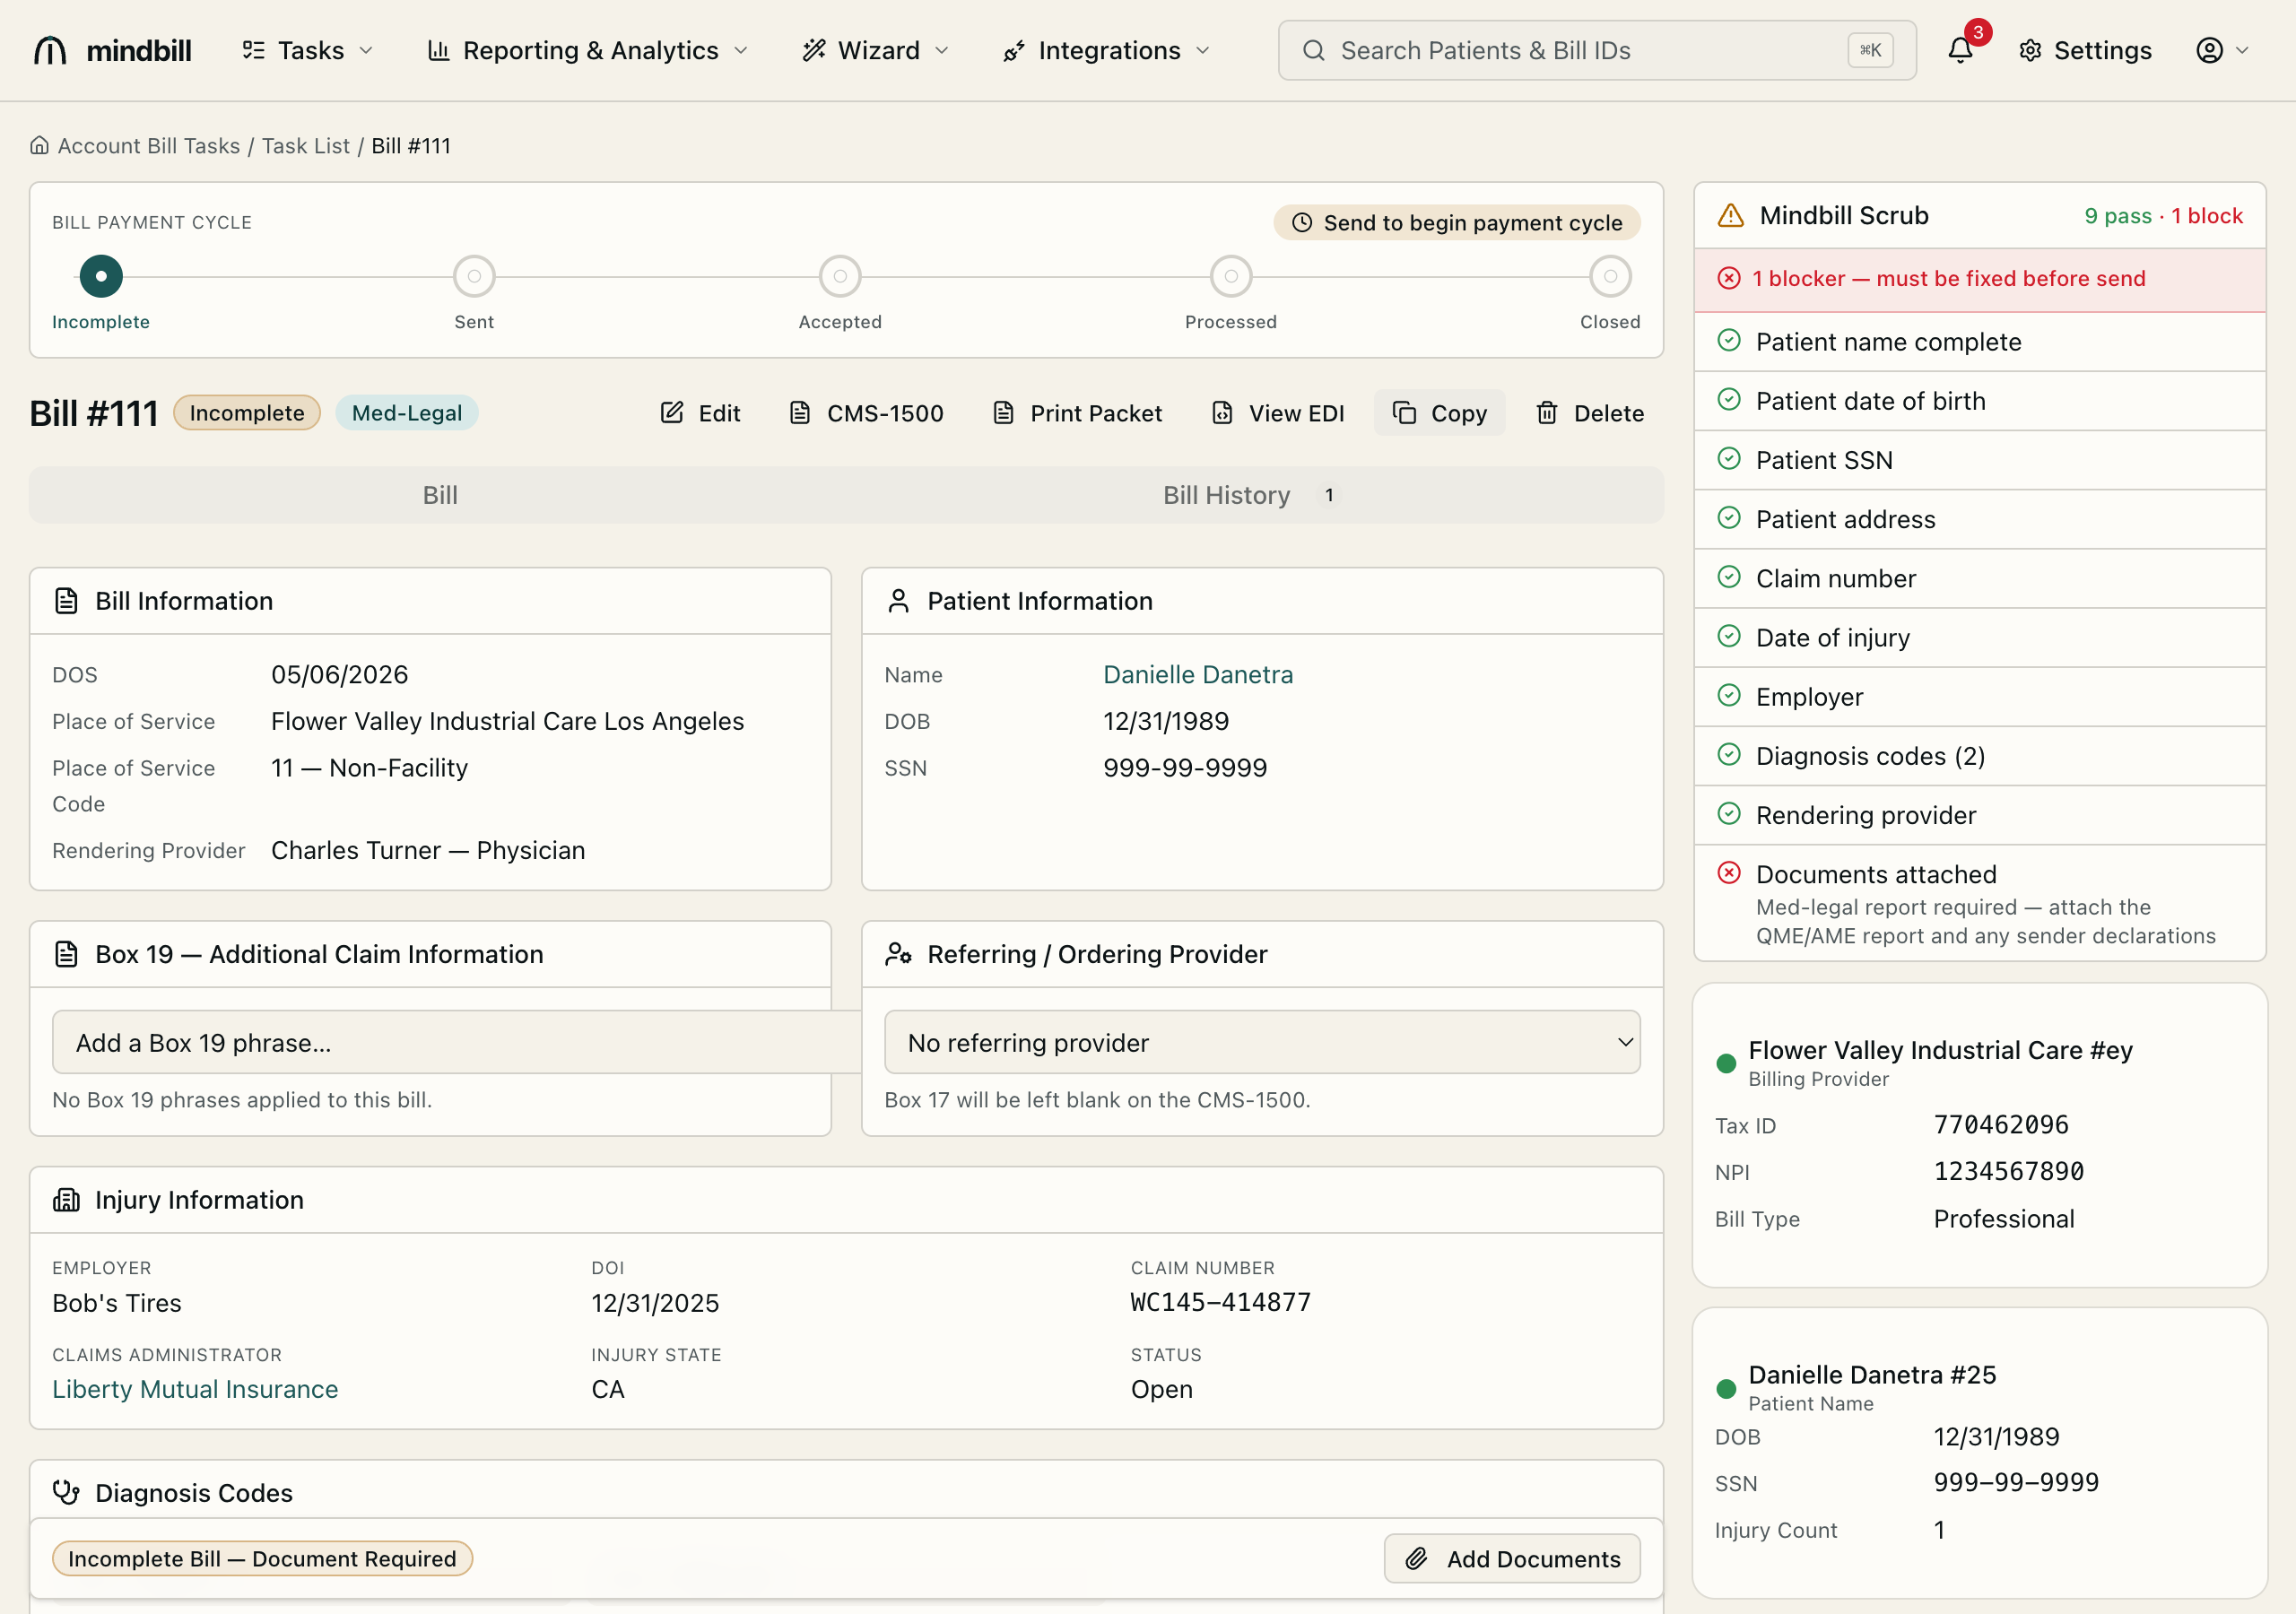The height and width of the screenshot is (1614, 2296).
Task: Click the Patient date of birth scrub item
Action: [x=1979, y=400]
